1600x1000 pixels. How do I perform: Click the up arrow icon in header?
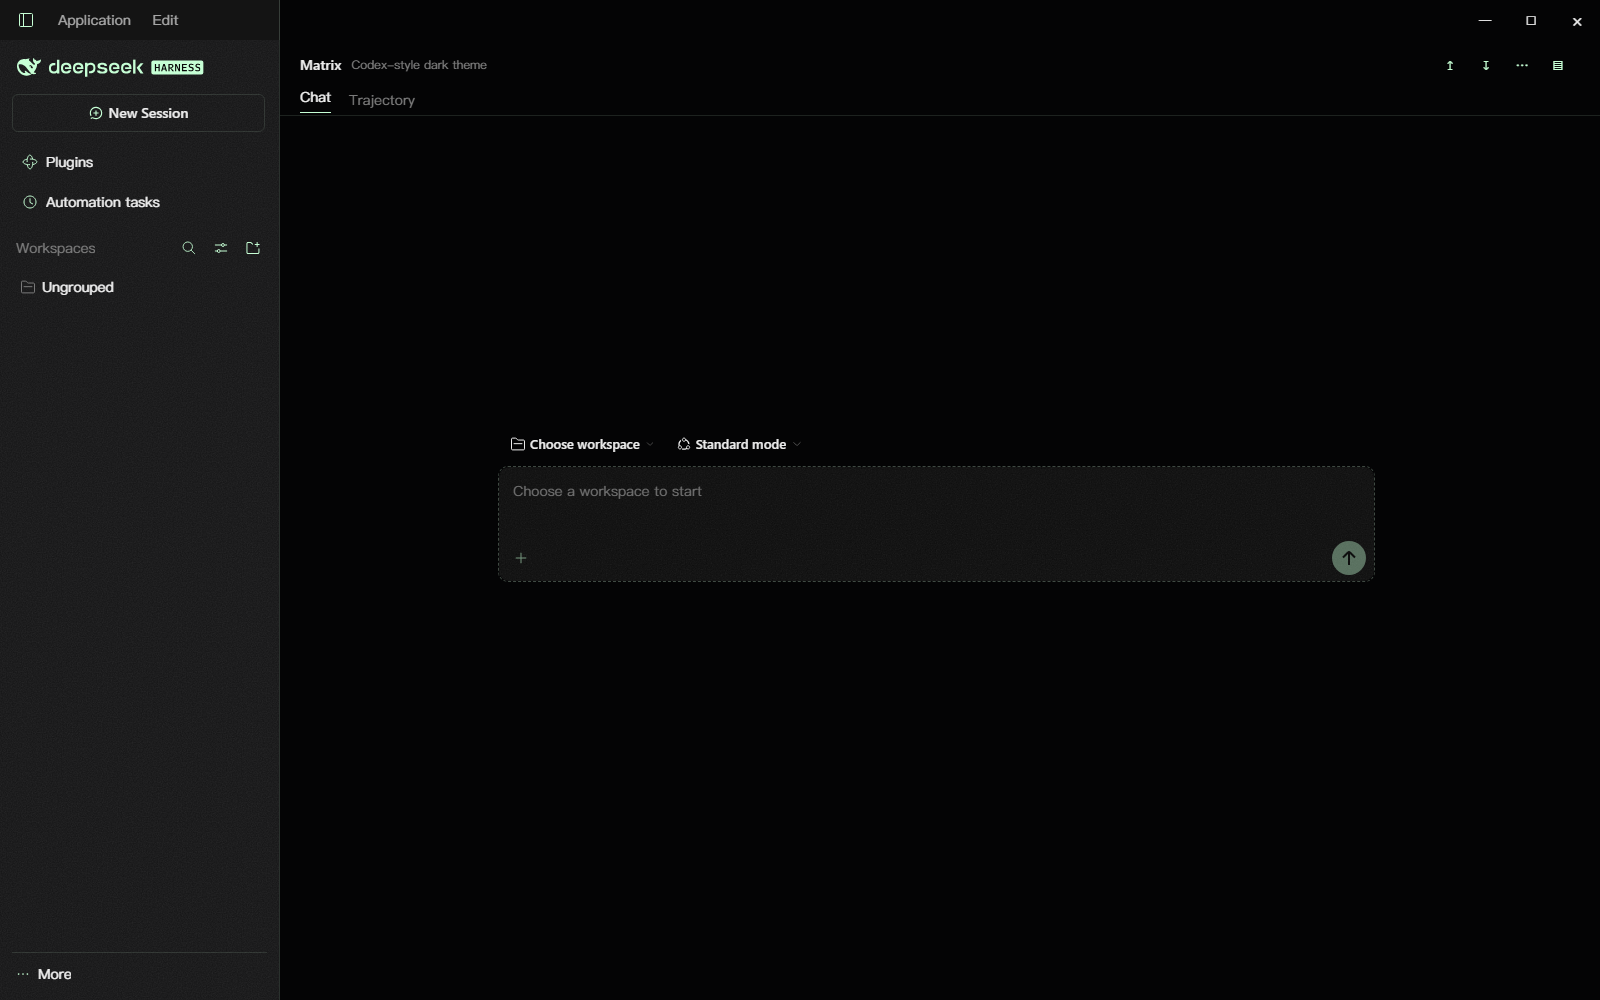1450,66
